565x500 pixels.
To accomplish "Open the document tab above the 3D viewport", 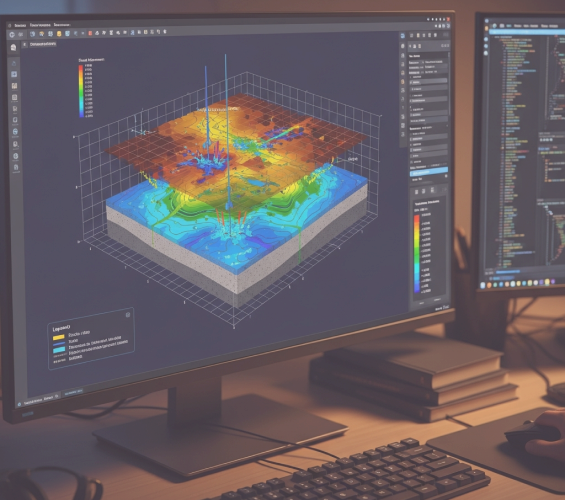I will click(x=43, y=44).
